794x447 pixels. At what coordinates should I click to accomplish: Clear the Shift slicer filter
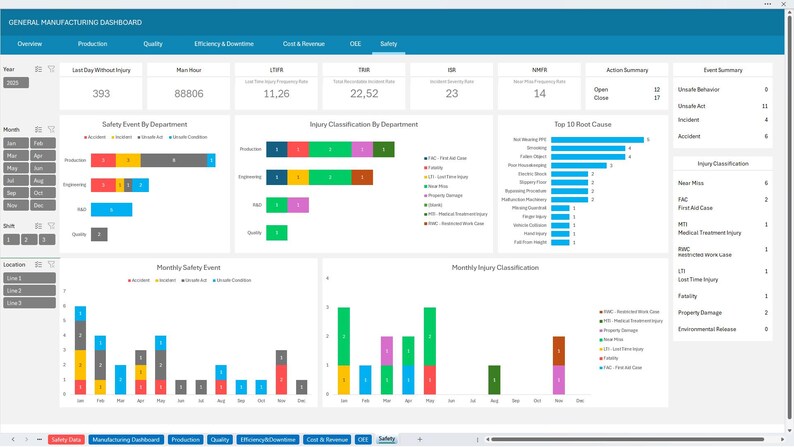(x=51, y=226)
